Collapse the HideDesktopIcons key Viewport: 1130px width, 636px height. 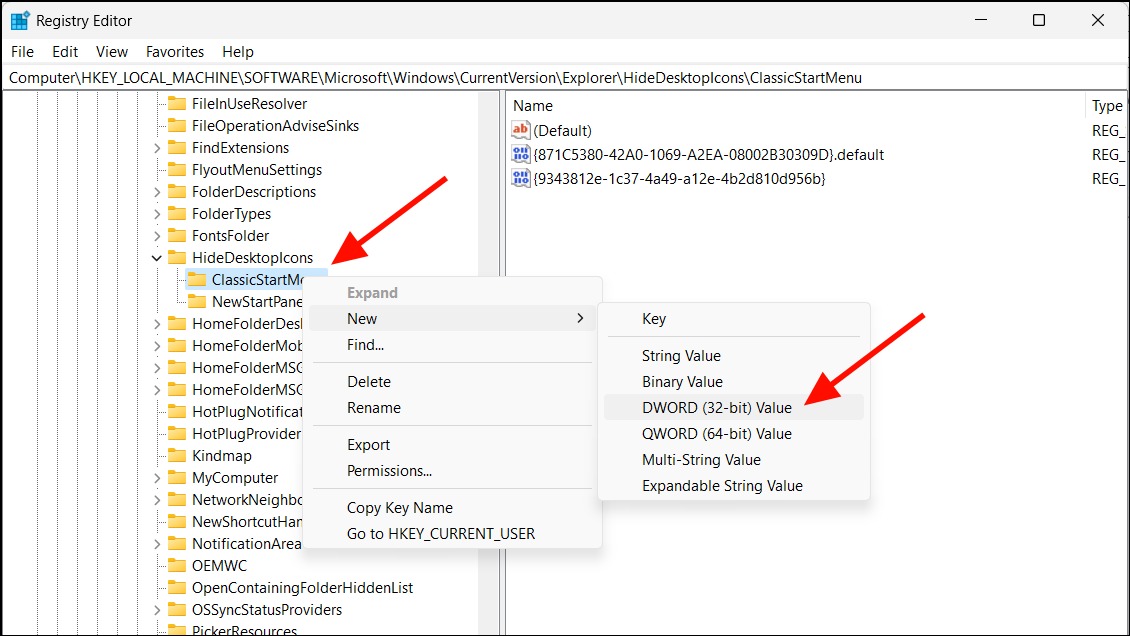(x=156, y=258)
